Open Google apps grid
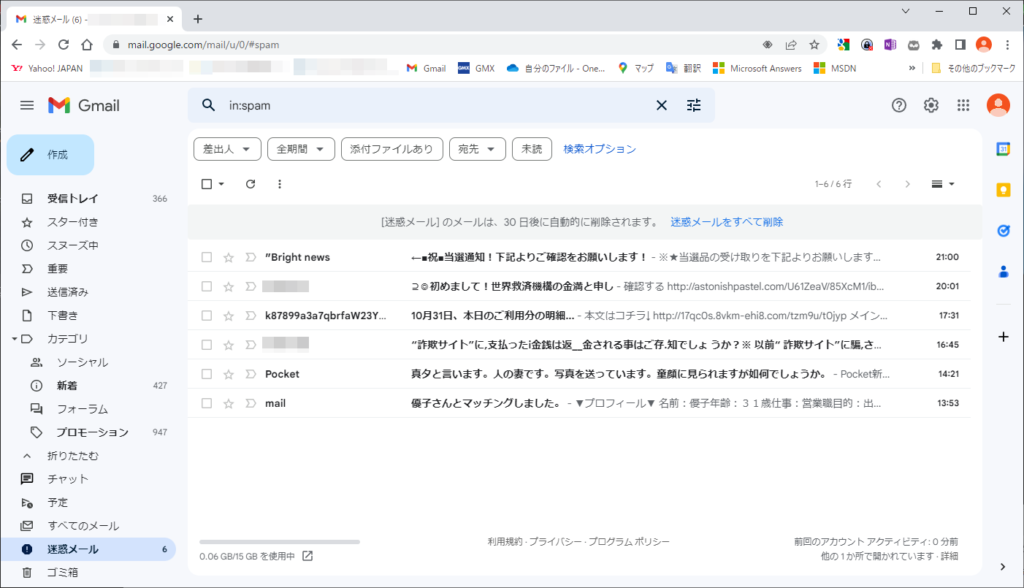The height and width of the screenshot is (588, 1024). tap(963, 105)
